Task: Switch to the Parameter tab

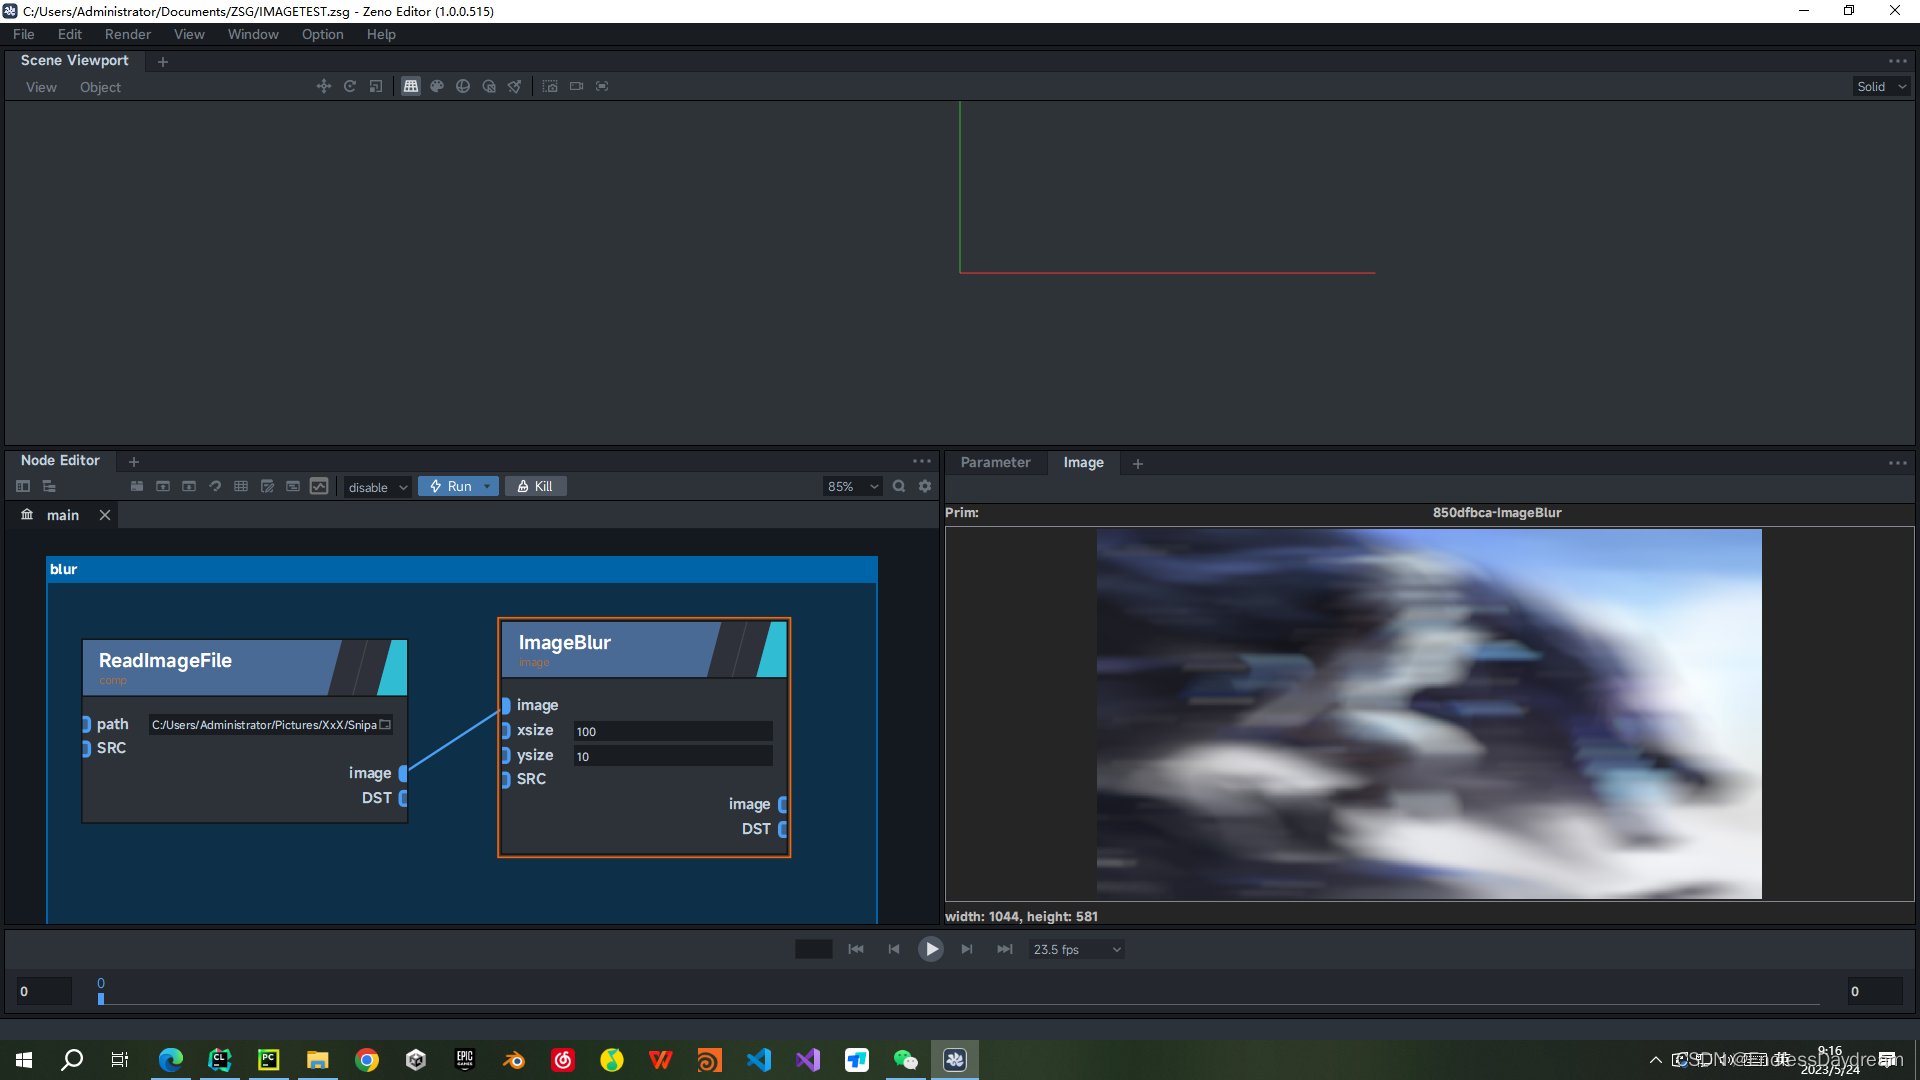Action: click(x=995, y=462)
